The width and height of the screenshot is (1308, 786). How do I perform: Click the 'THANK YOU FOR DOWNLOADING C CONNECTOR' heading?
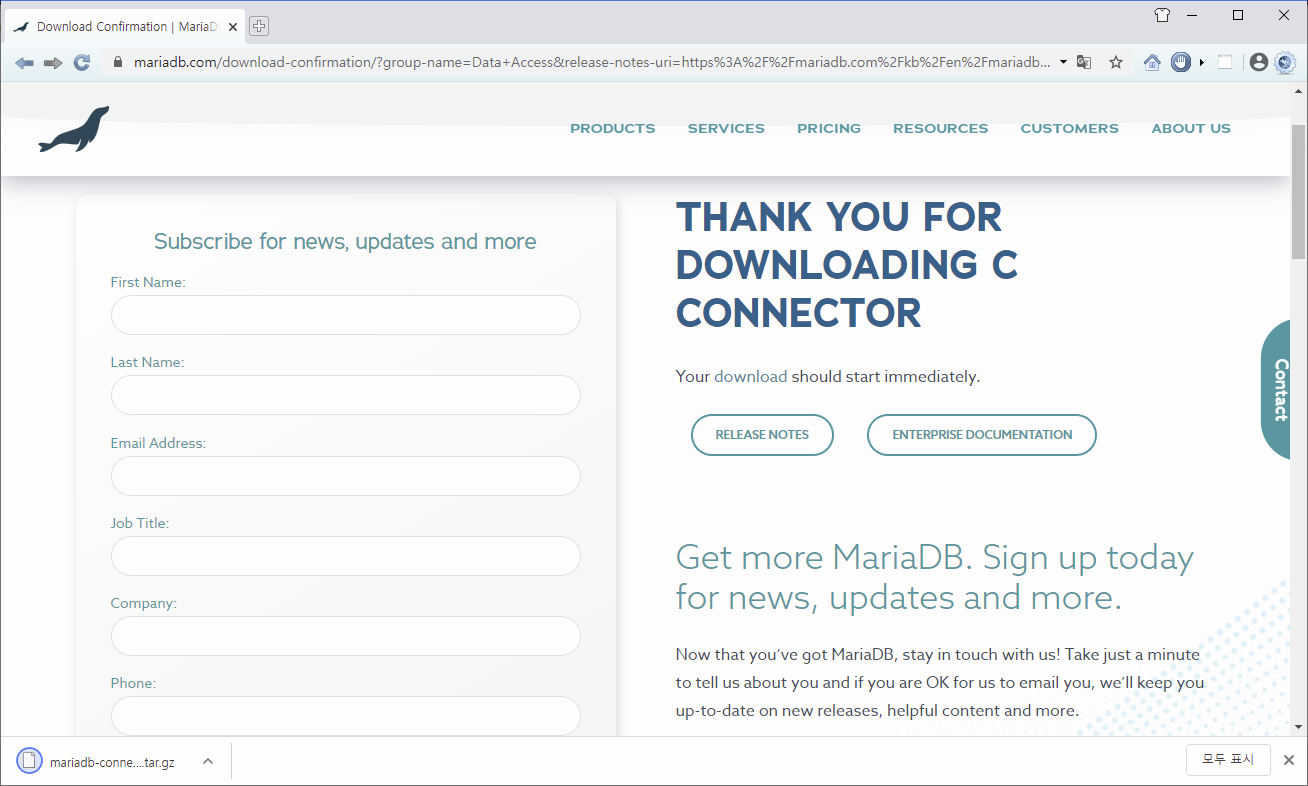(847, 265)
